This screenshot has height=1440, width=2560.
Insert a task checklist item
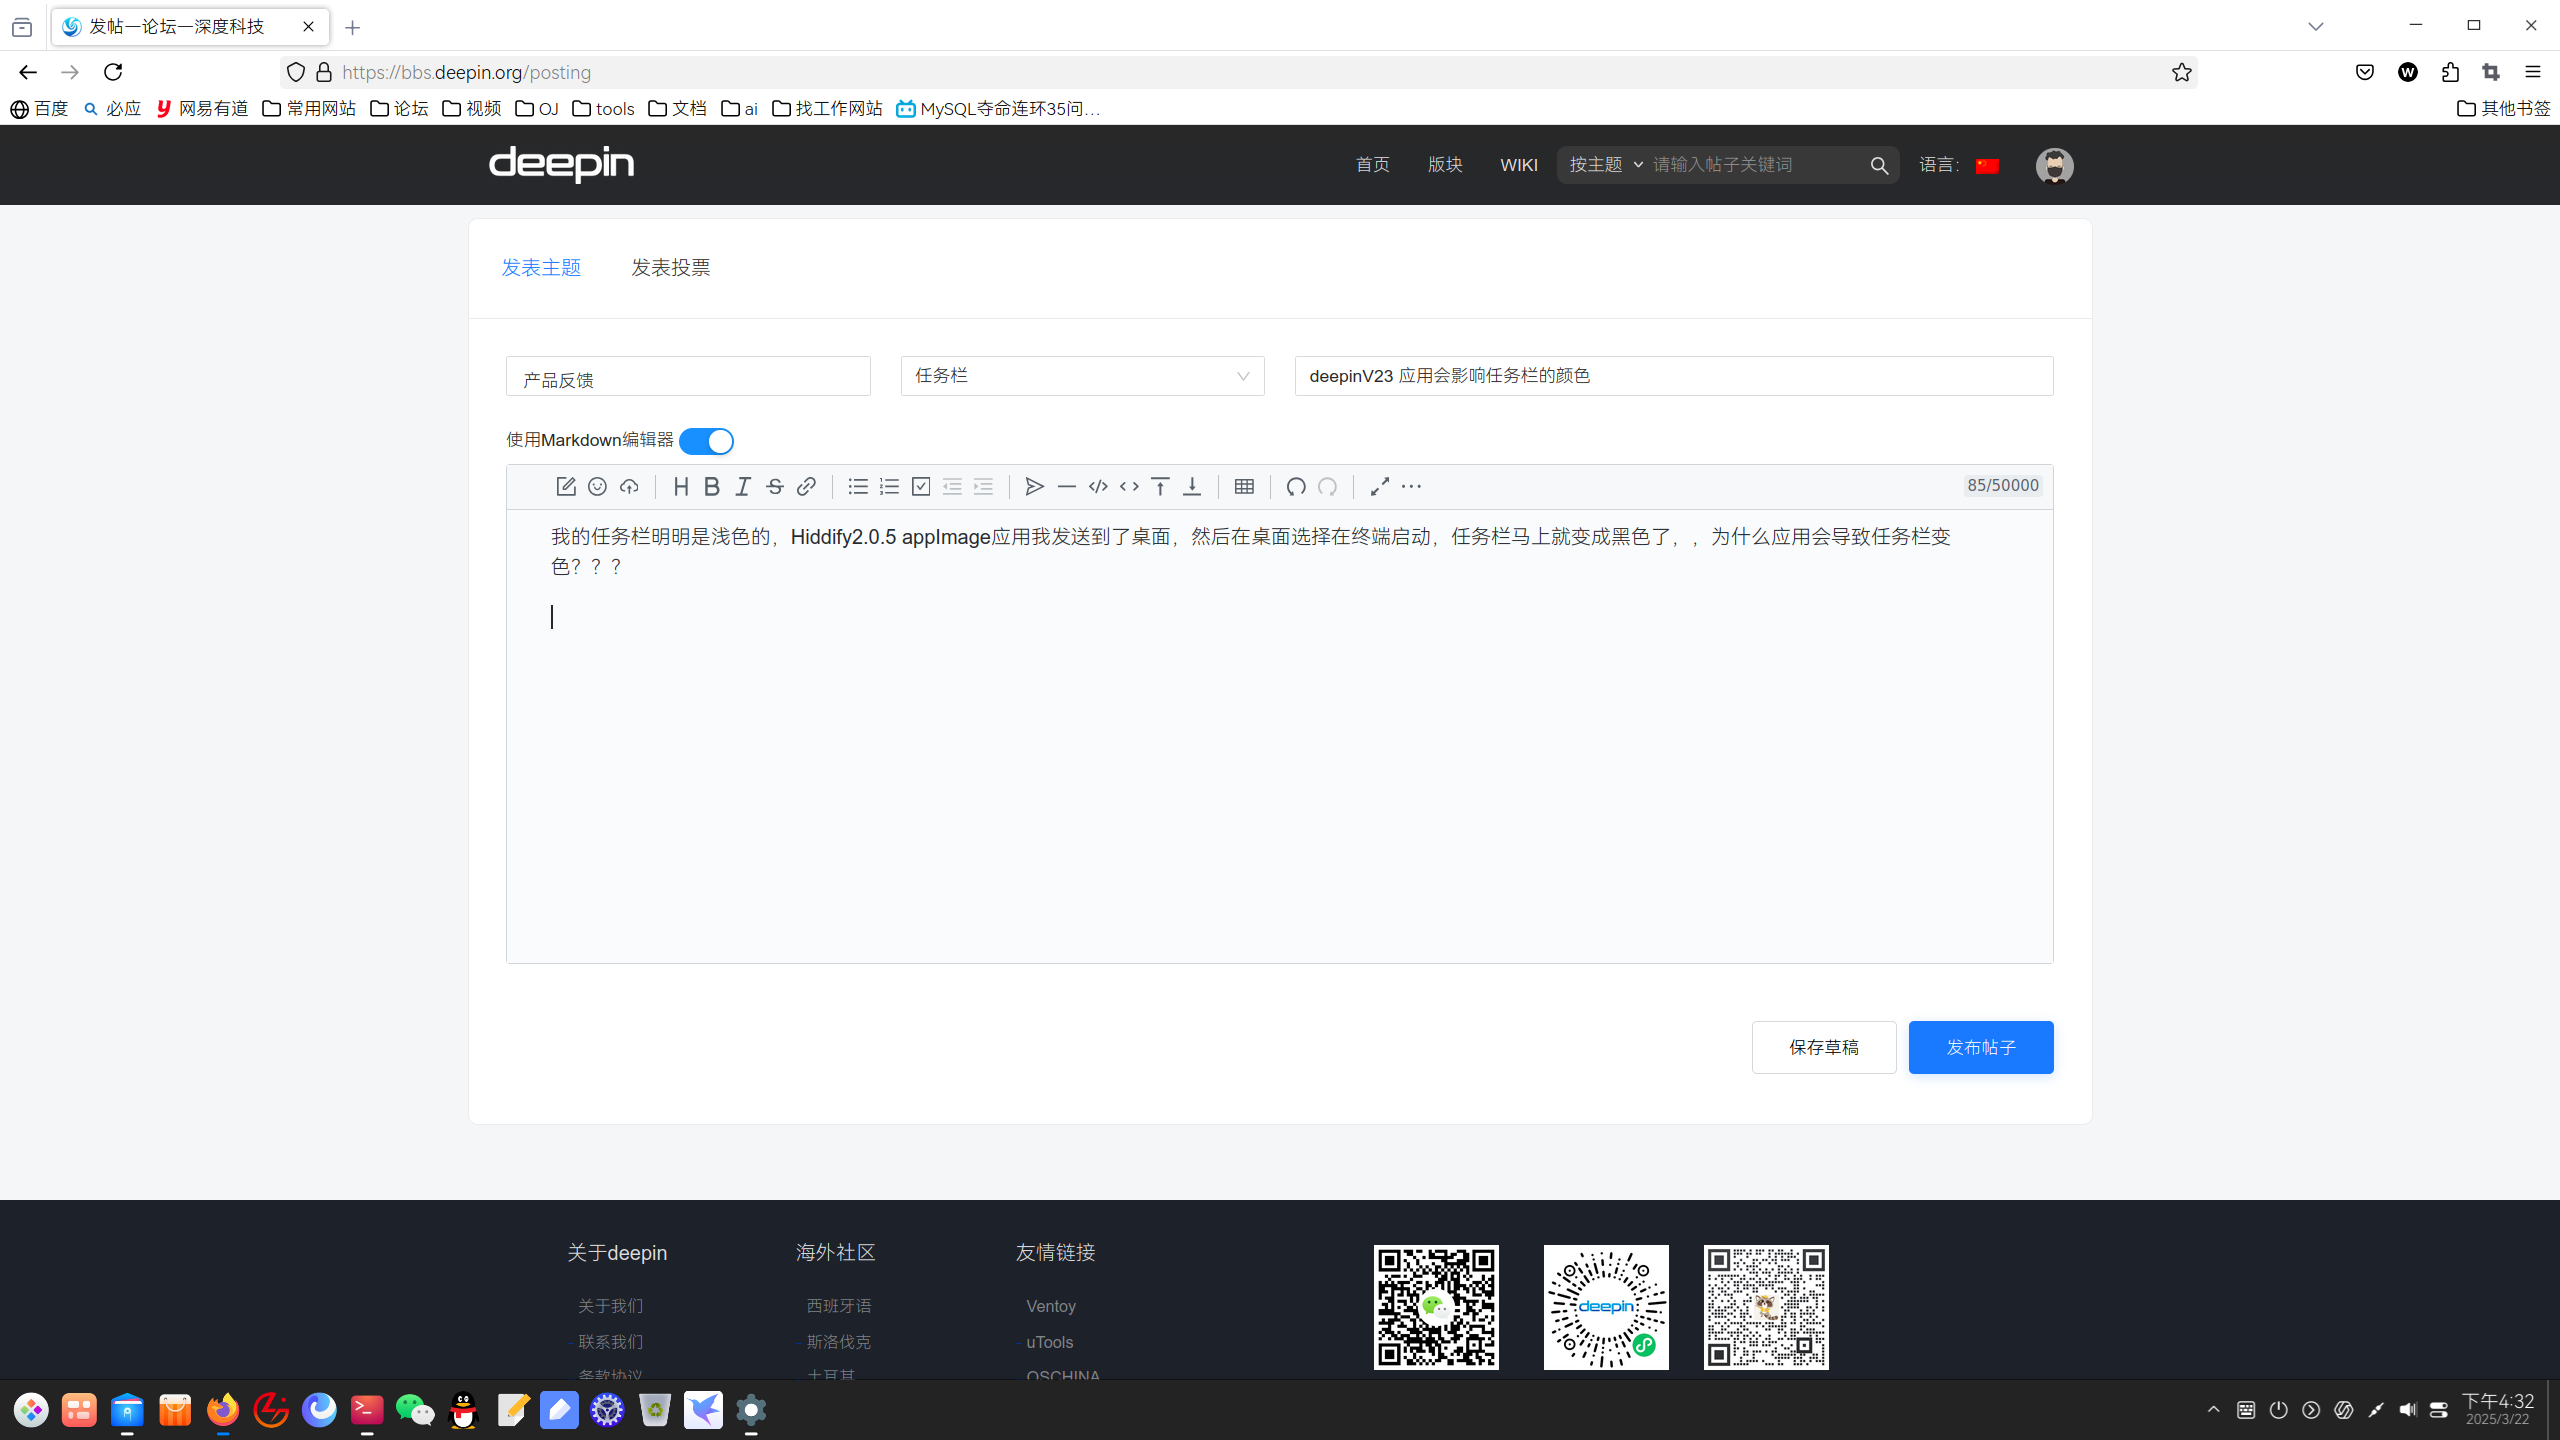(921, 486)
